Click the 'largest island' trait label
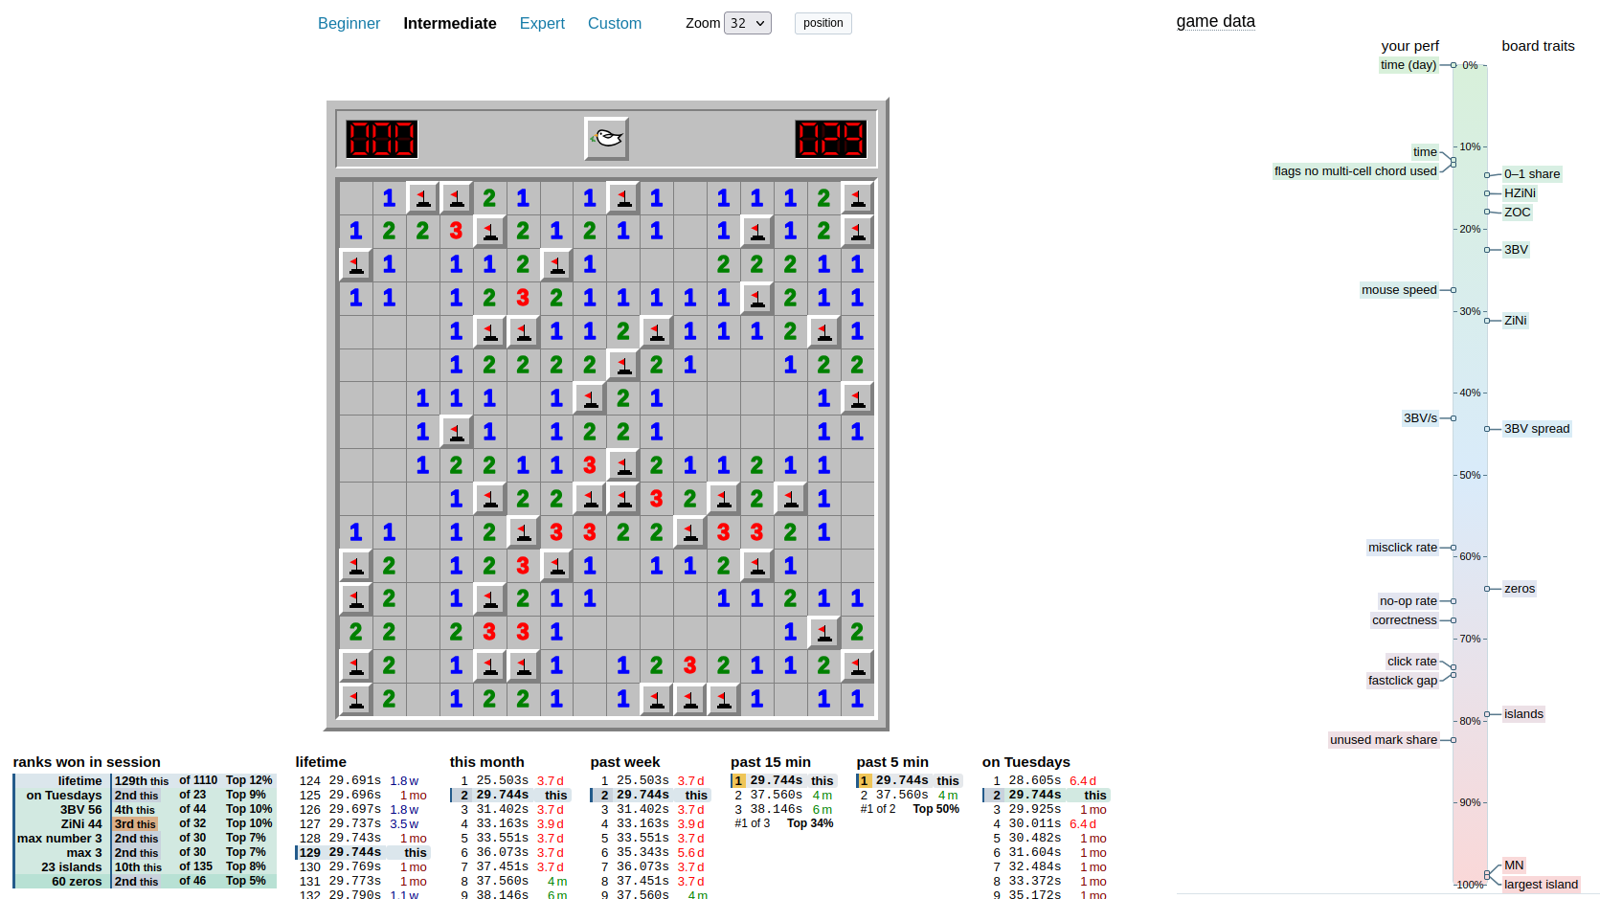Viewport: 1600px width, 899px height. tap(1541, 885)
